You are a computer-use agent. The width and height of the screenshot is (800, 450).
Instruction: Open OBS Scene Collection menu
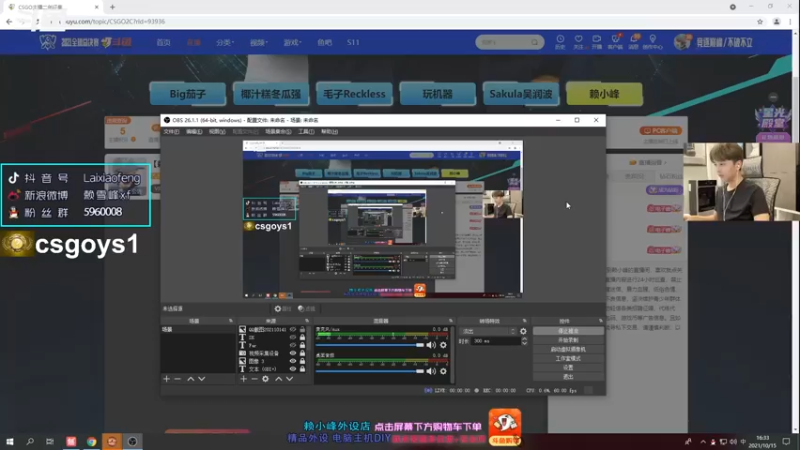pos(278,132)
